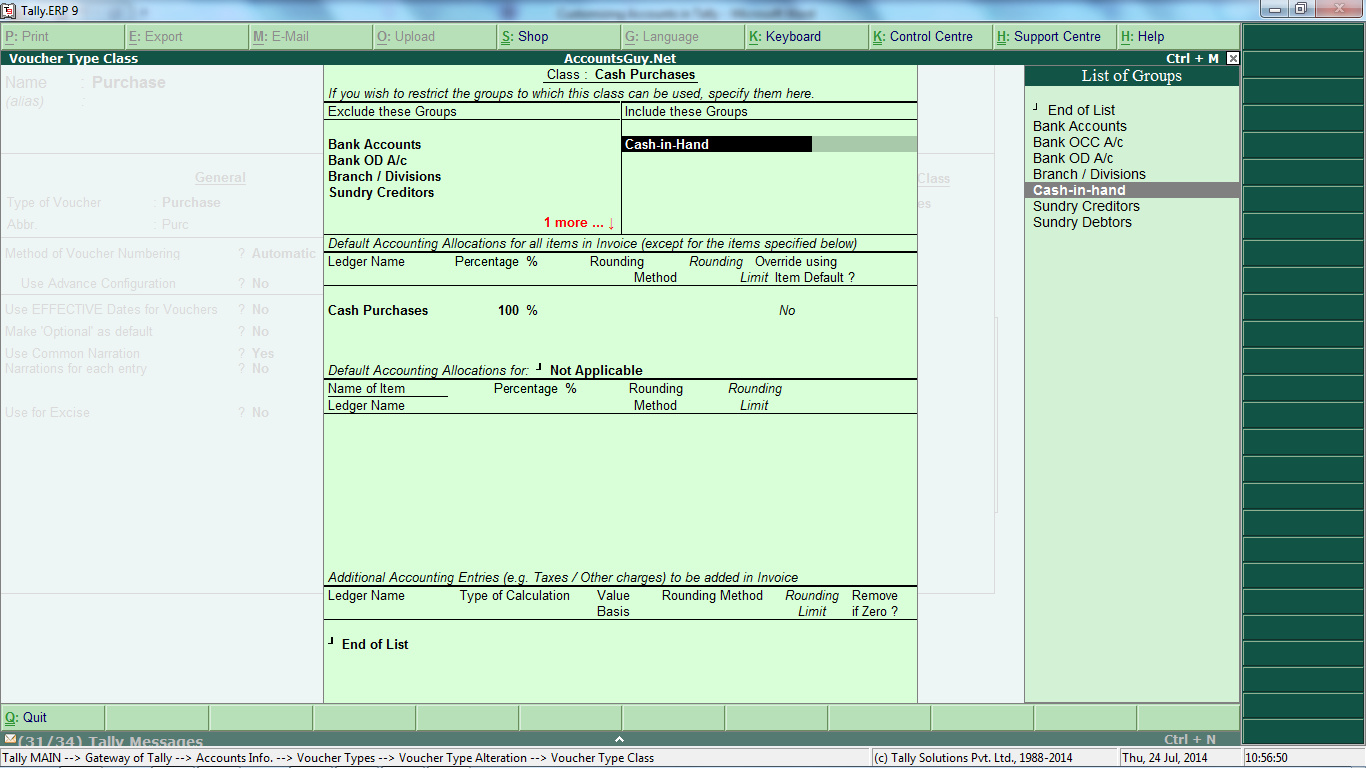The image size is (1366, 768).
Task: Open the E-Mail option
Action: (x=310, y=37)
